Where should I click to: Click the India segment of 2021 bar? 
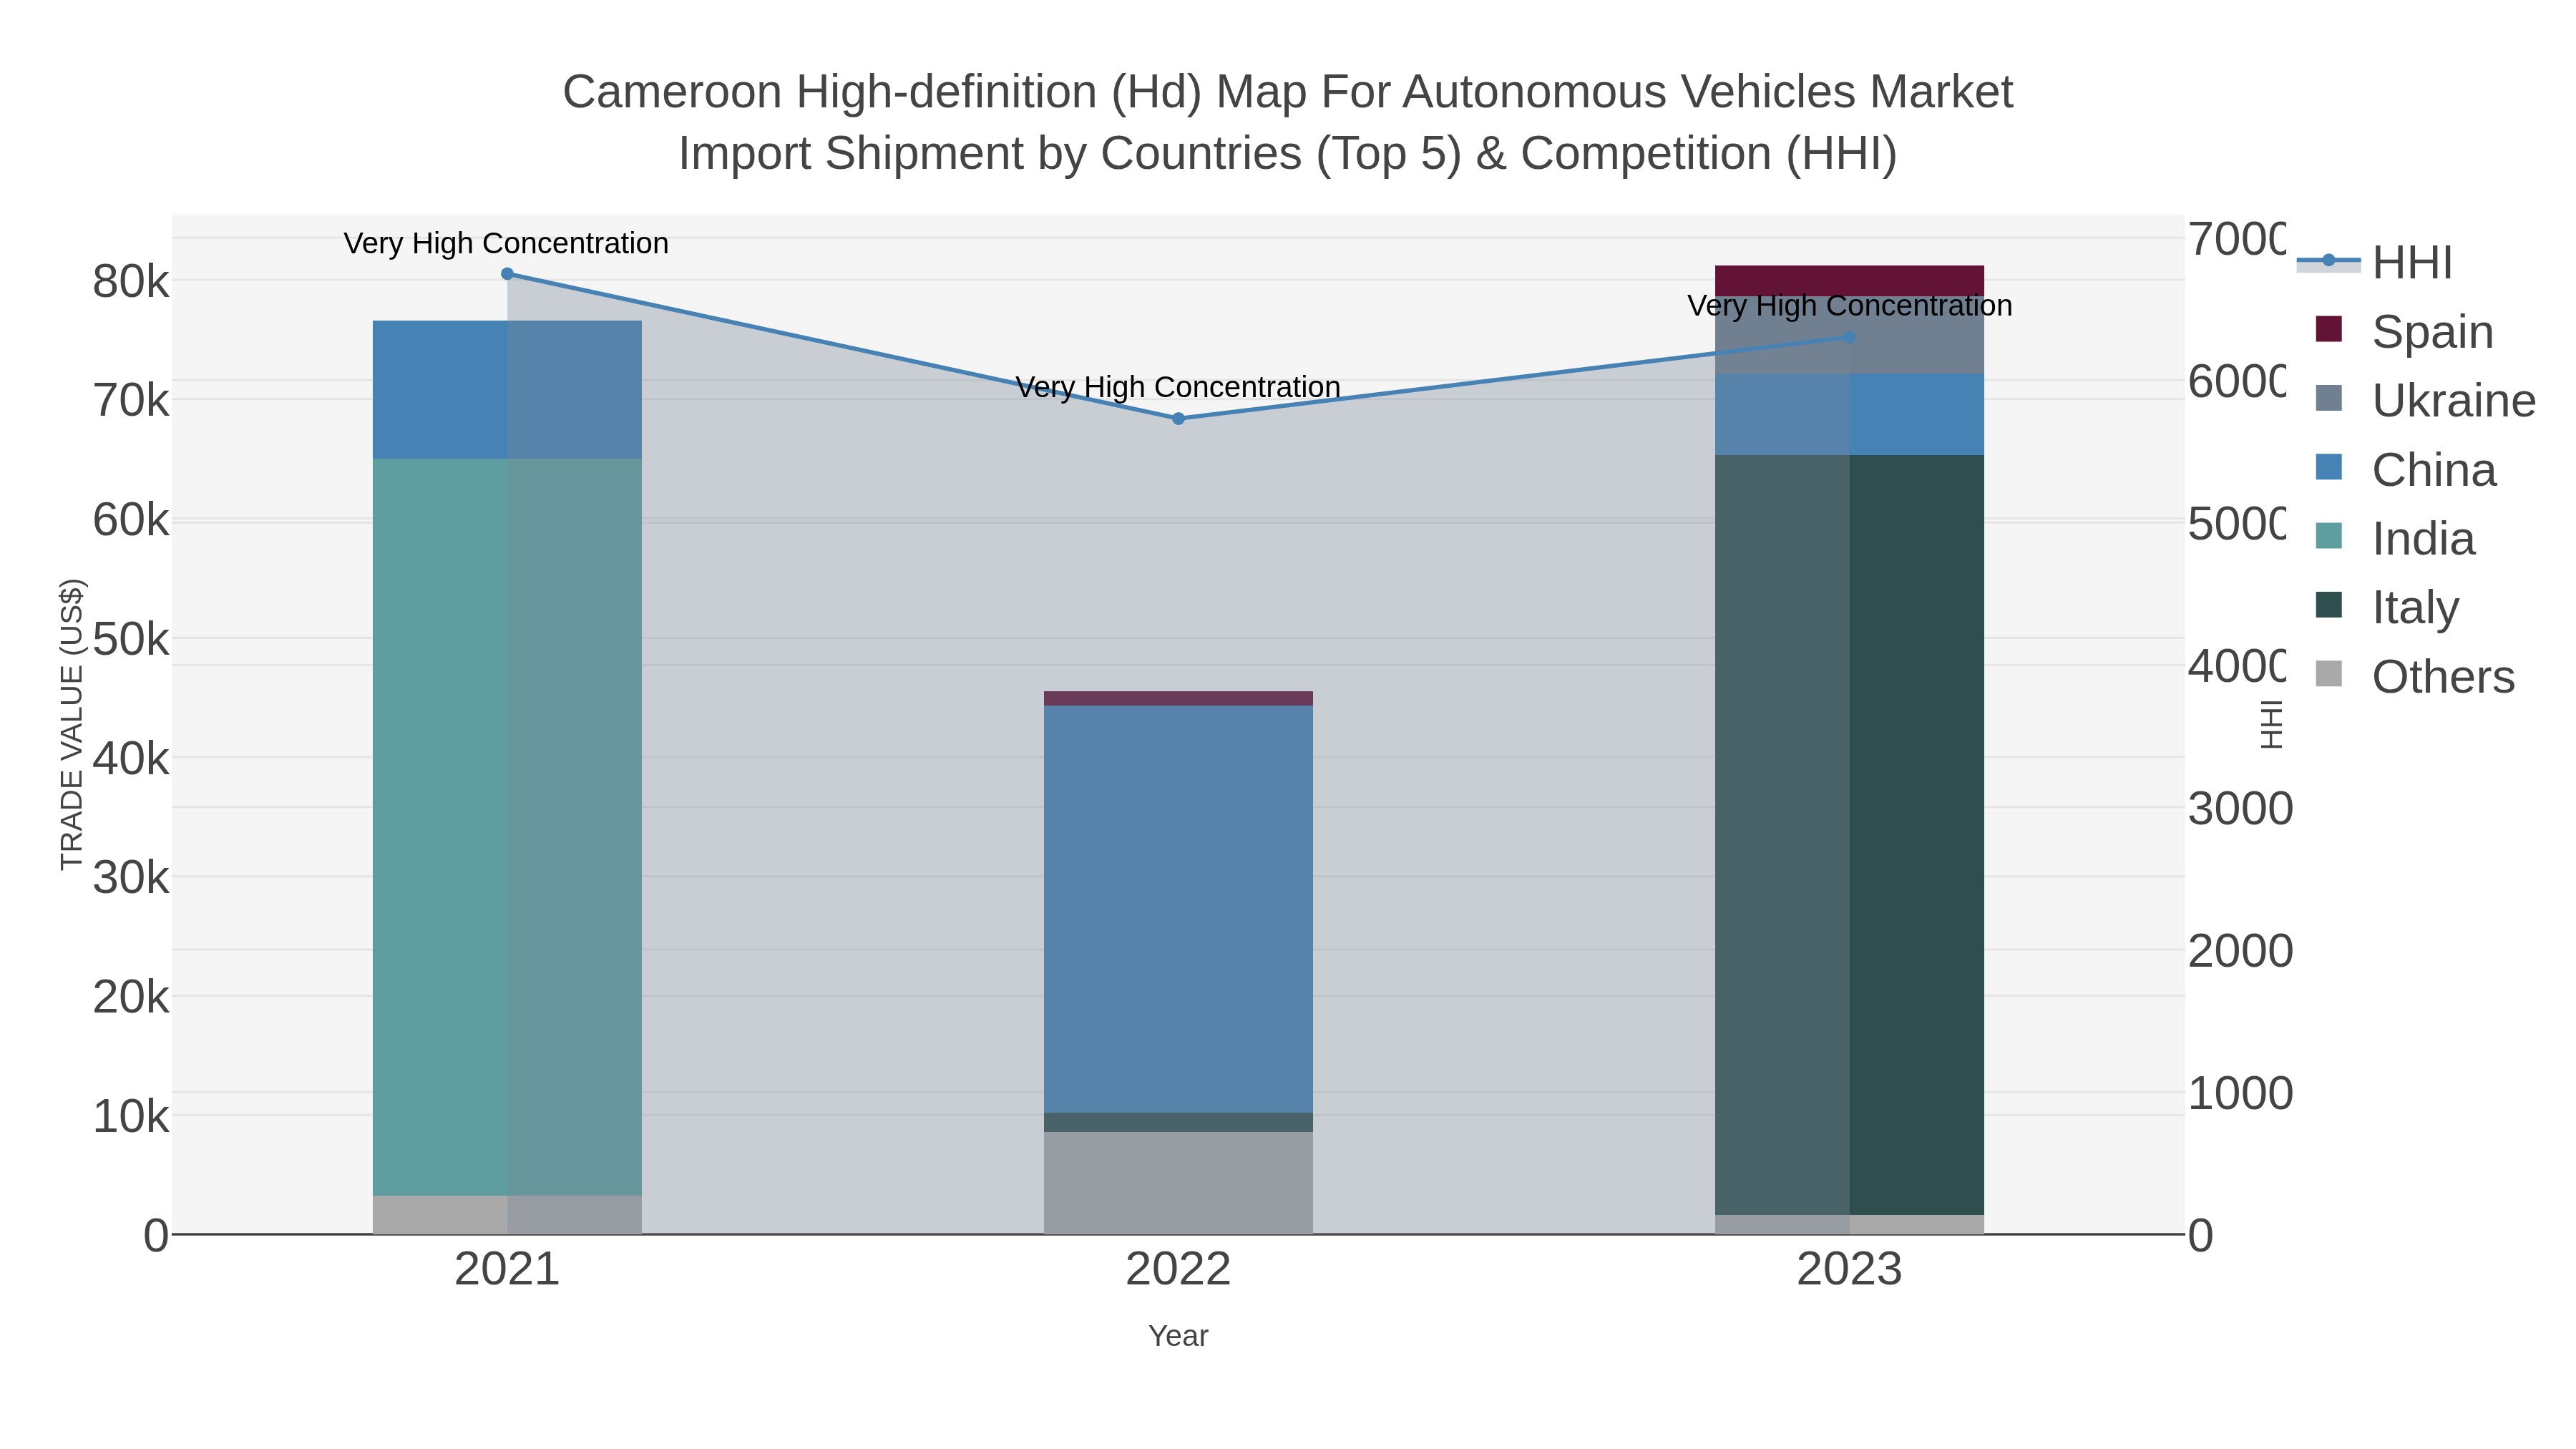click(x=507, y=827)
